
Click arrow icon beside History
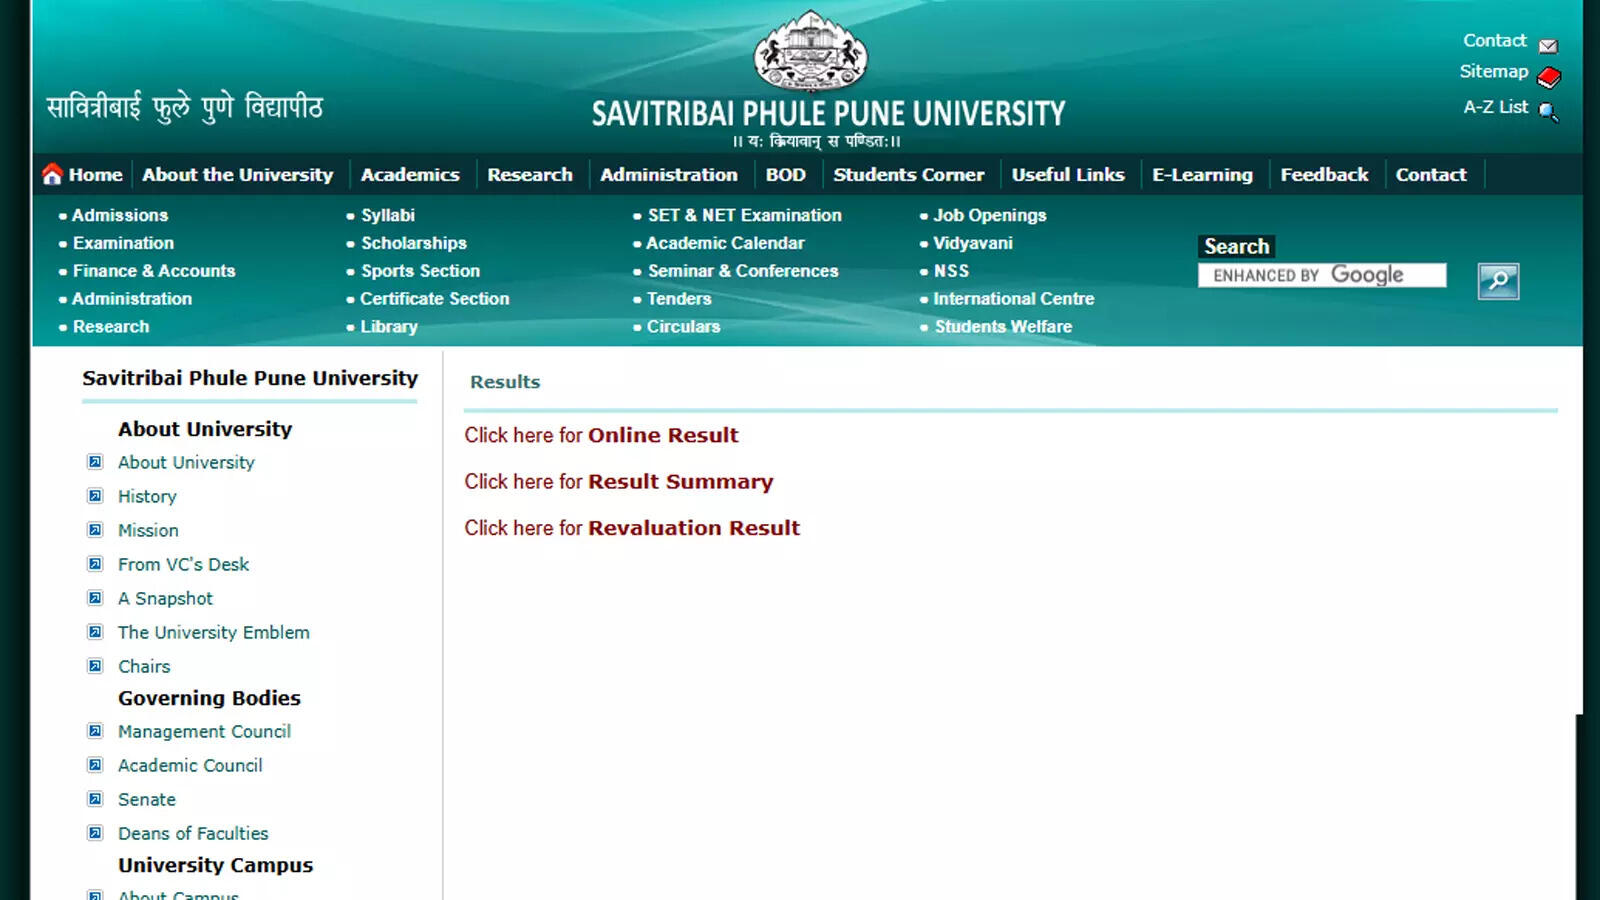click(x=95, y=496)
